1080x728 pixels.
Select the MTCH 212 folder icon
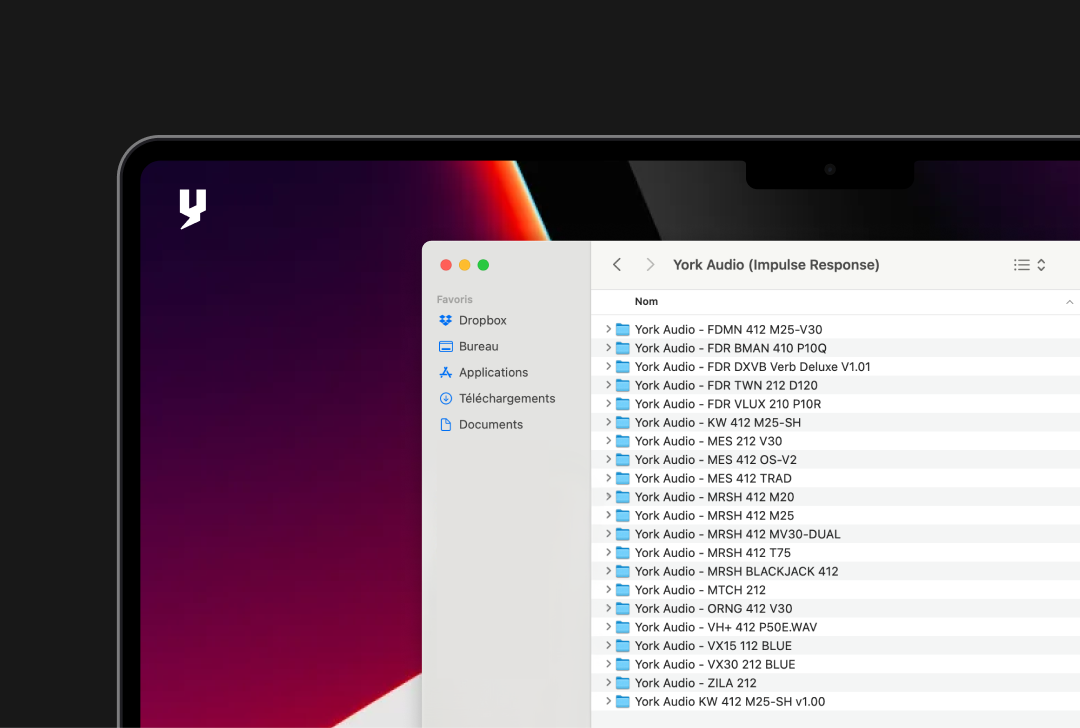[x=623, y=590]
